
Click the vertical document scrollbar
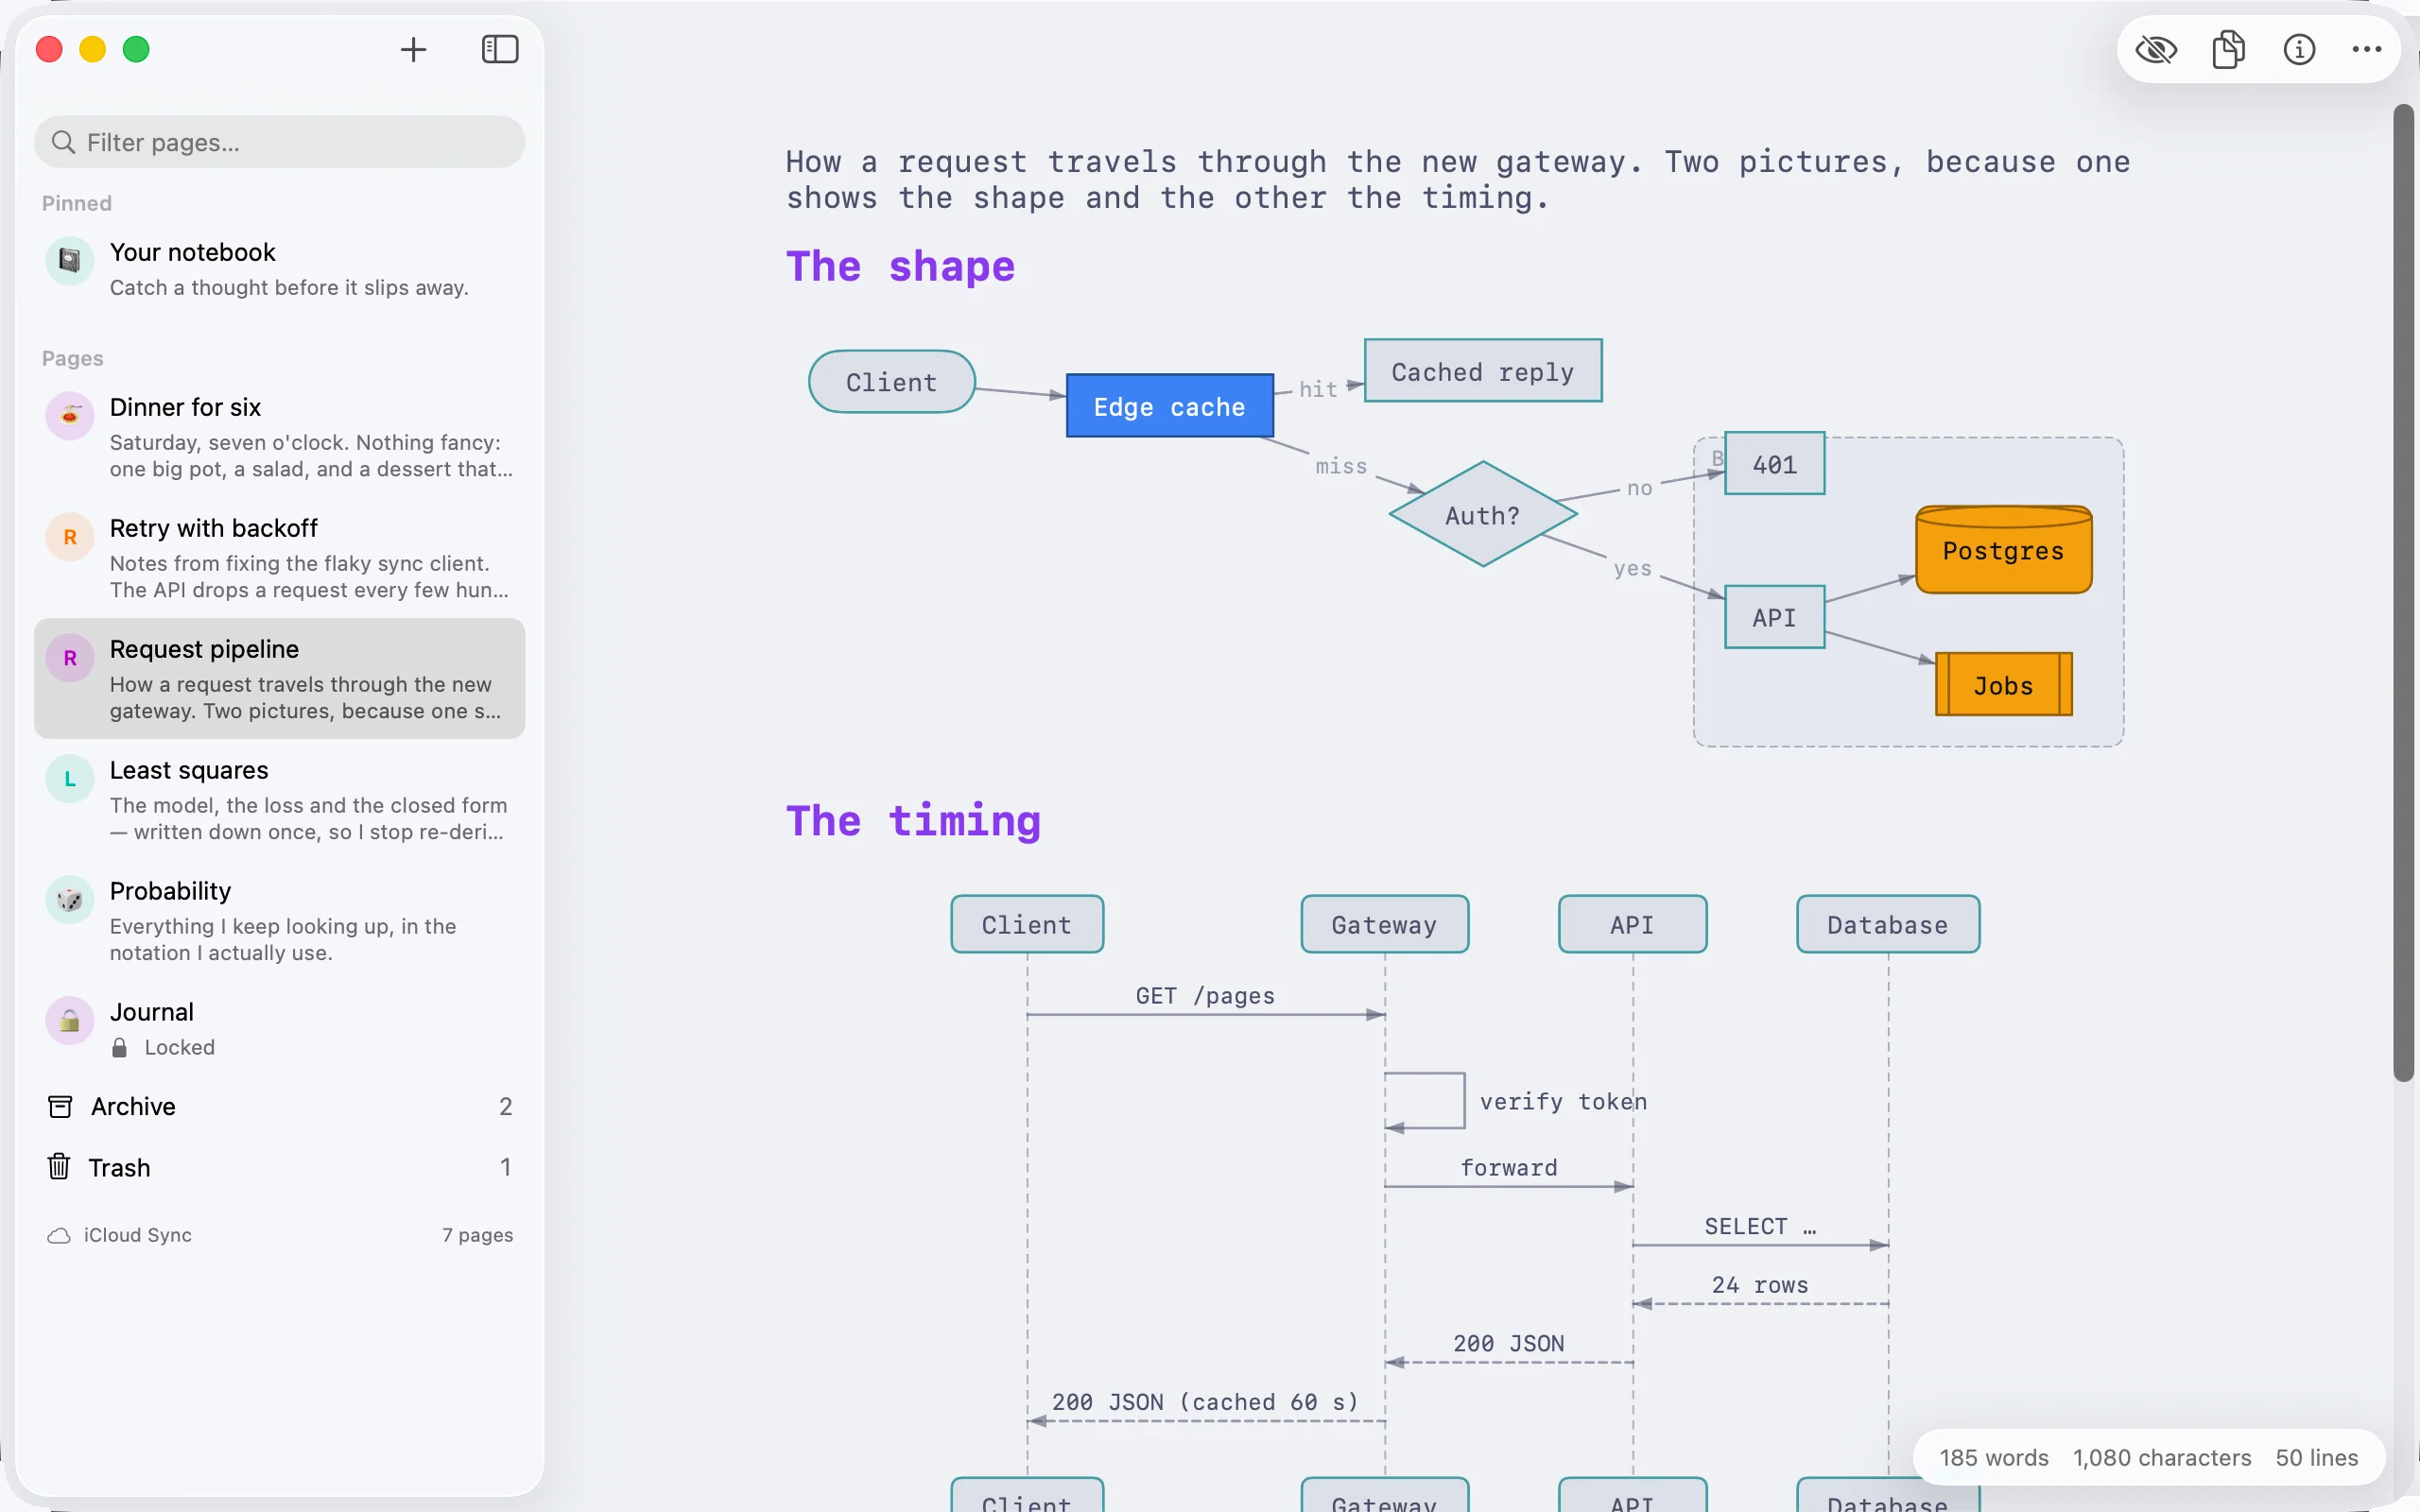[x=2404, y=592]
